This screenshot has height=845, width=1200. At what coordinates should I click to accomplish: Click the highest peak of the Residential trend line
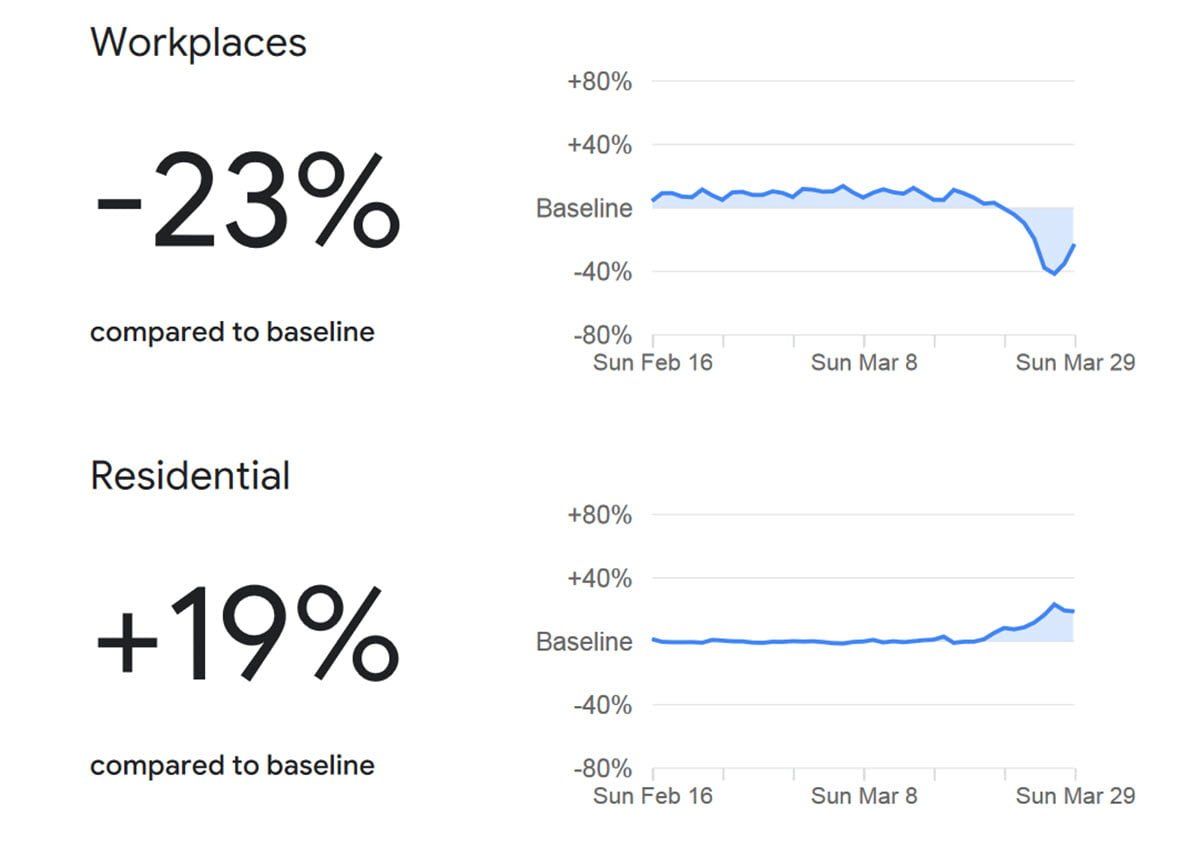(1055, 604)
